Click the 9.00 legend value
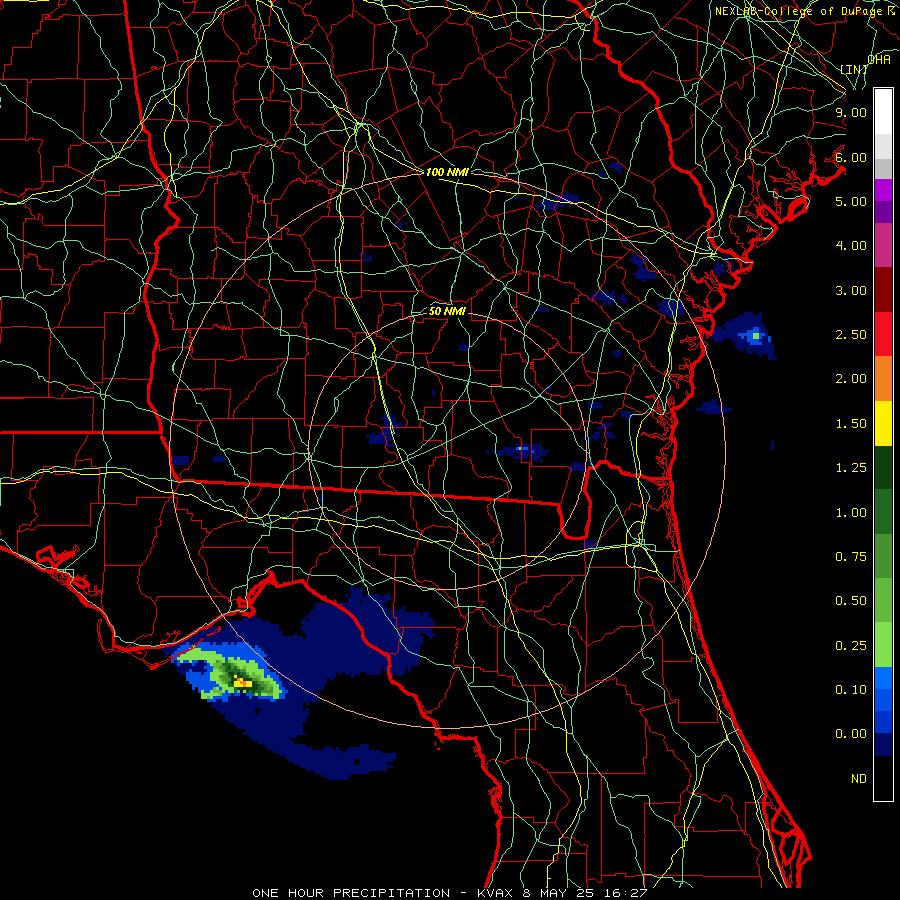This screenshot has height=900, width=900. pyautogui.click(x=851, y=112)
